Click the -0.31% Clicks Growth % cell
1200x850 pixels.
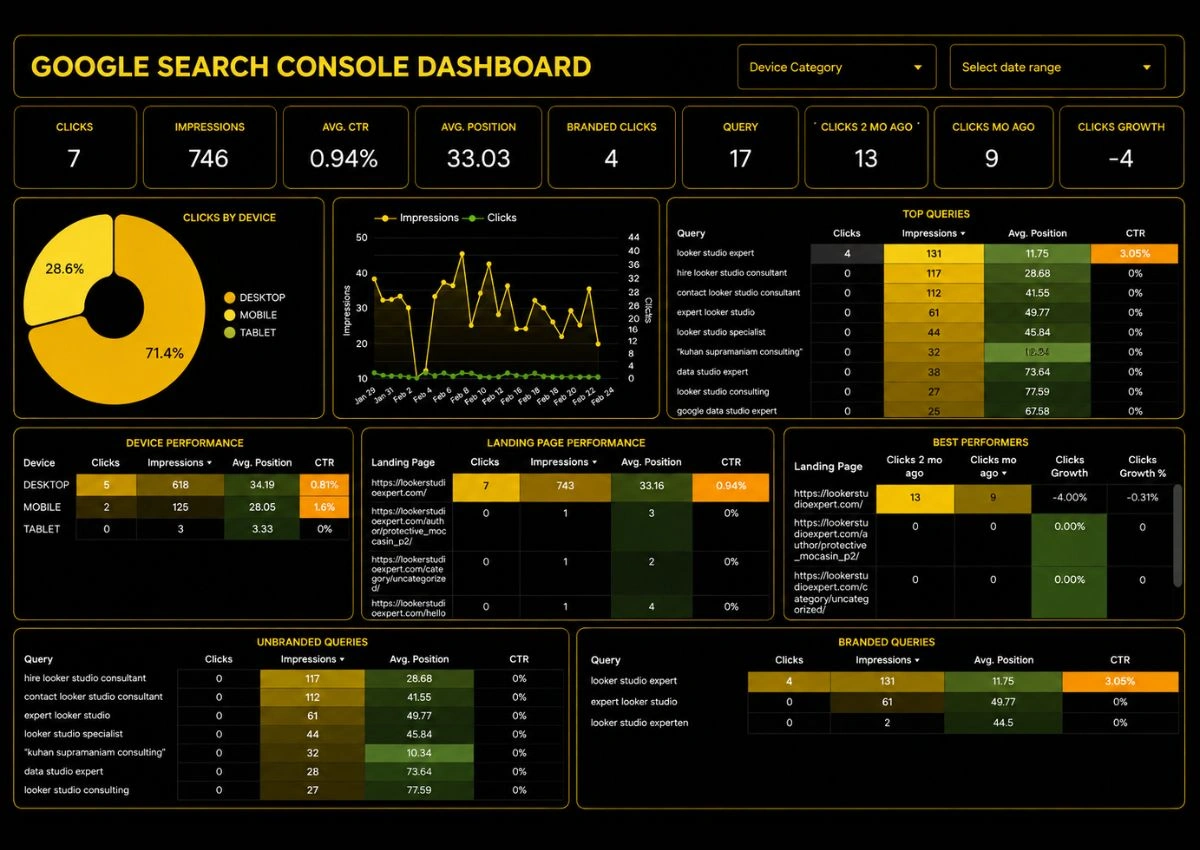(x=1143, y=498)
